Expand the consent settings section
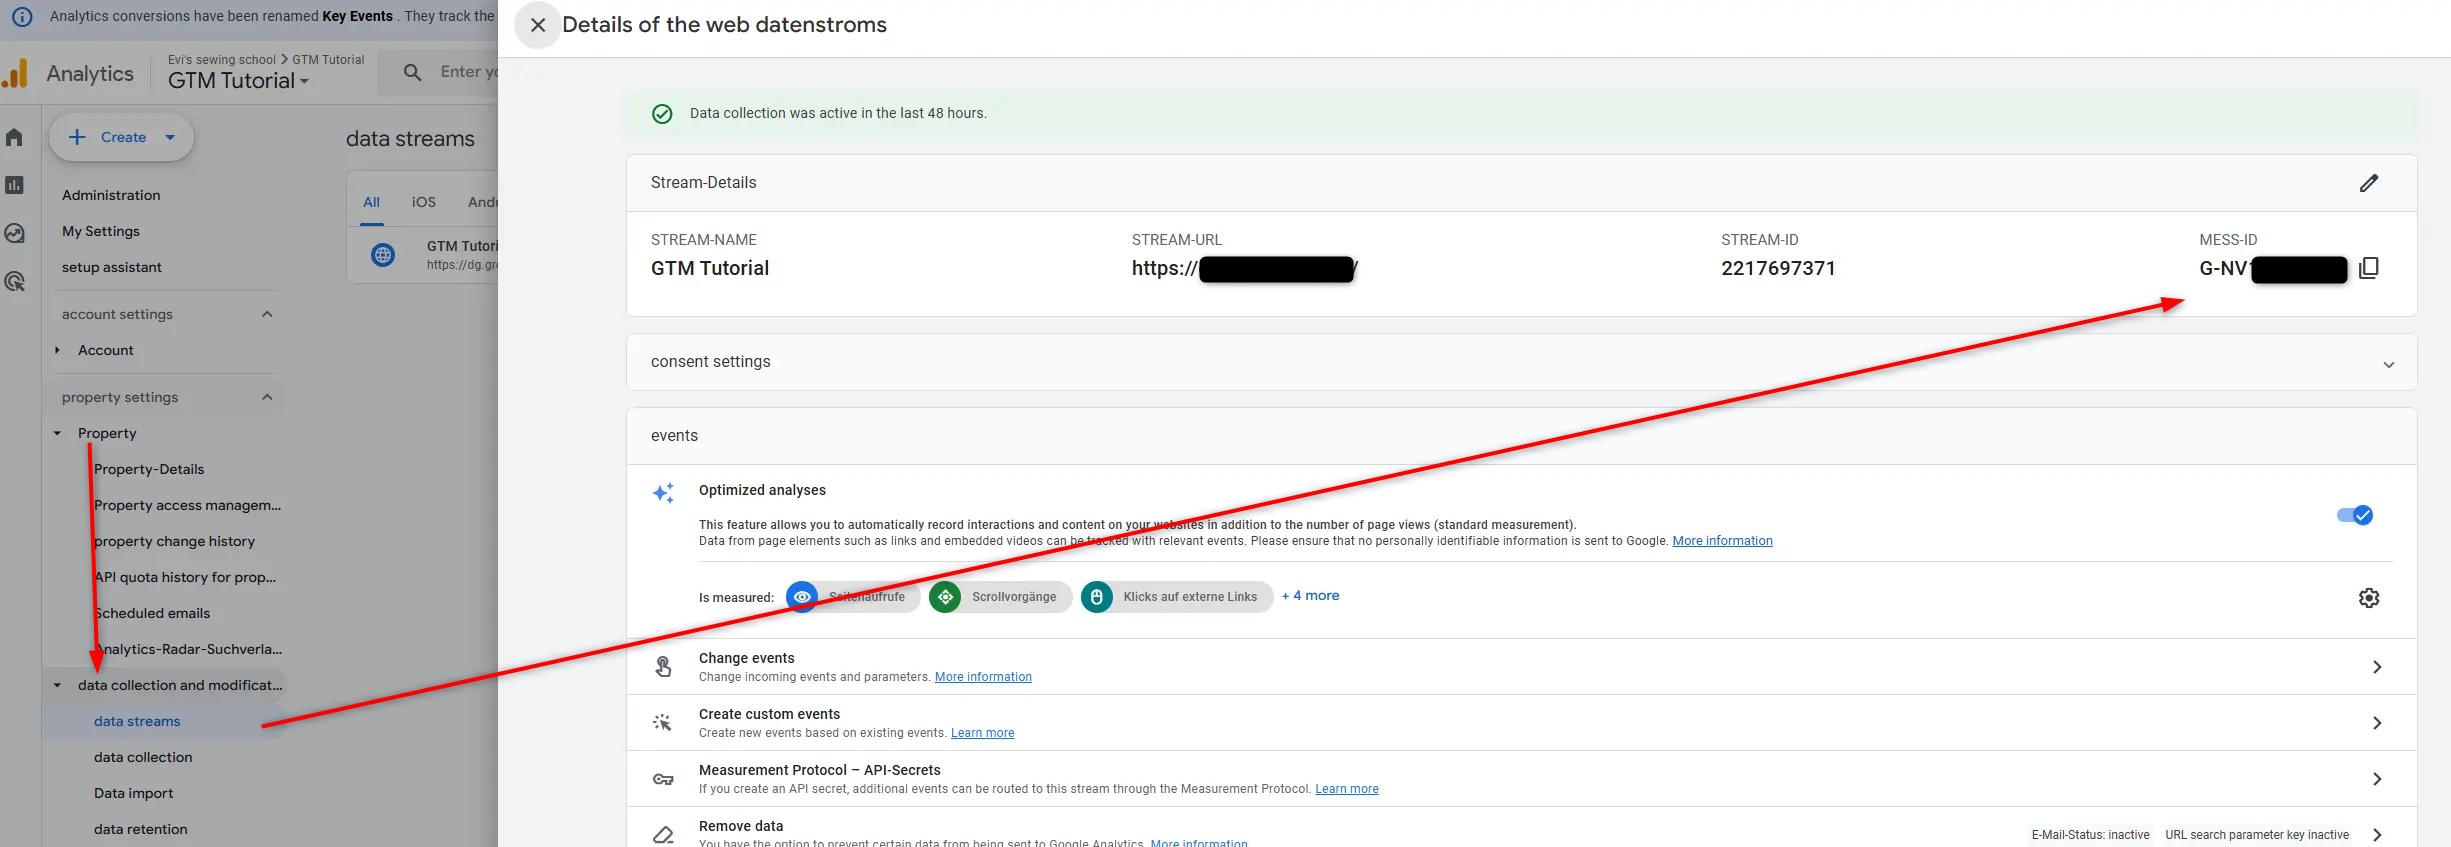The image size is (2451, 847). 2388,364
